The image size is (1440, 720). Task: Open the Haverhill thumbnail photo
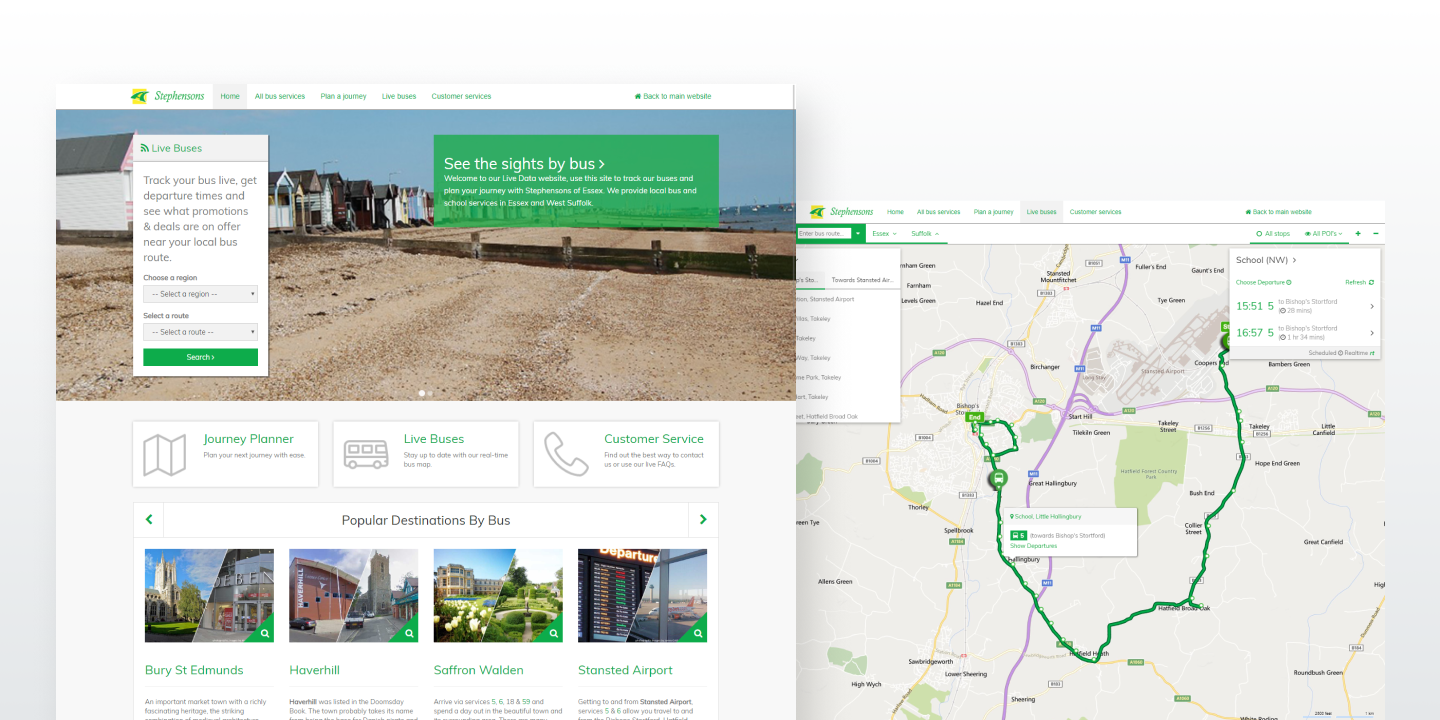tap(354, 595)
